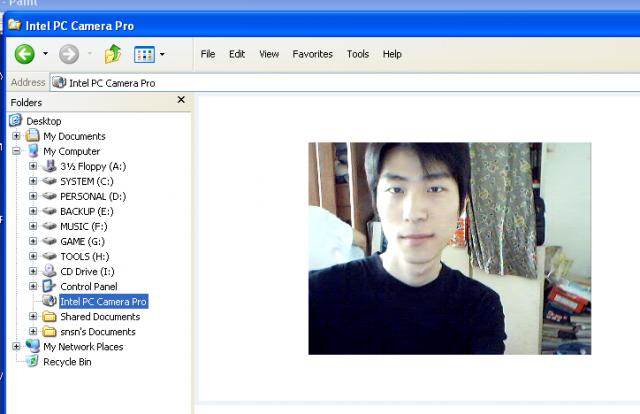Open the Edit menu
Viewport: 640px width, 414px height.
(237, 54)
